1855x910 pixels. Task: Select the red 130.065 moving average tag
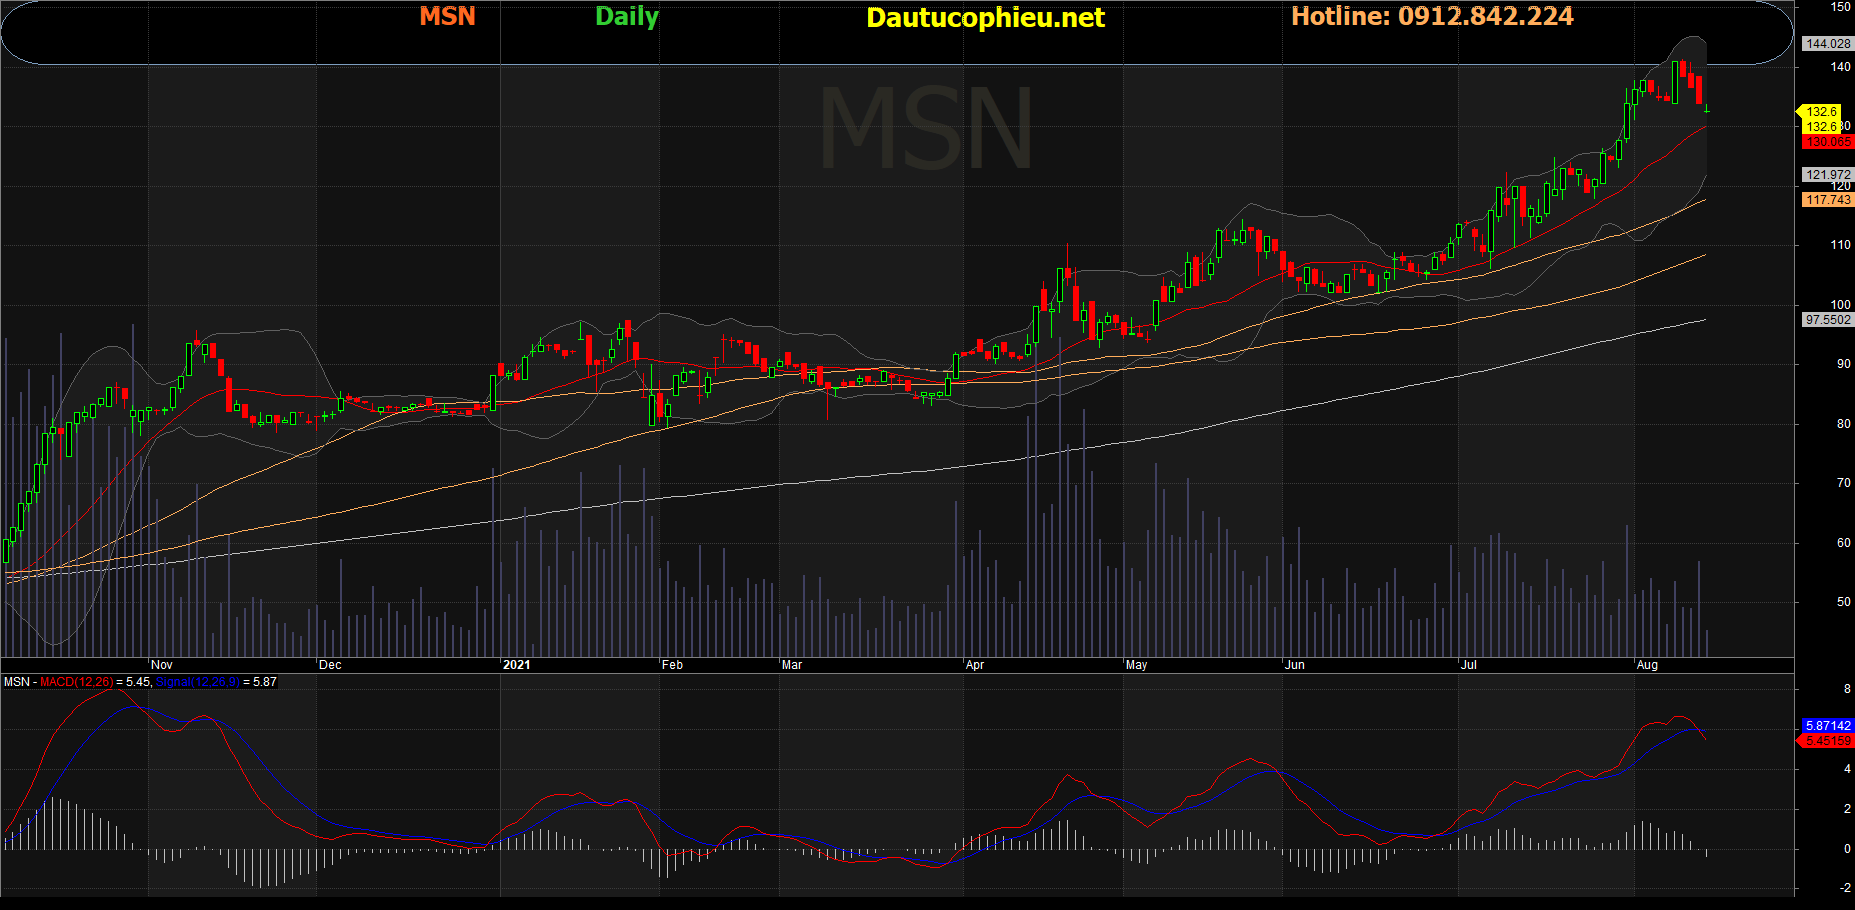(x=1827, y=142)
